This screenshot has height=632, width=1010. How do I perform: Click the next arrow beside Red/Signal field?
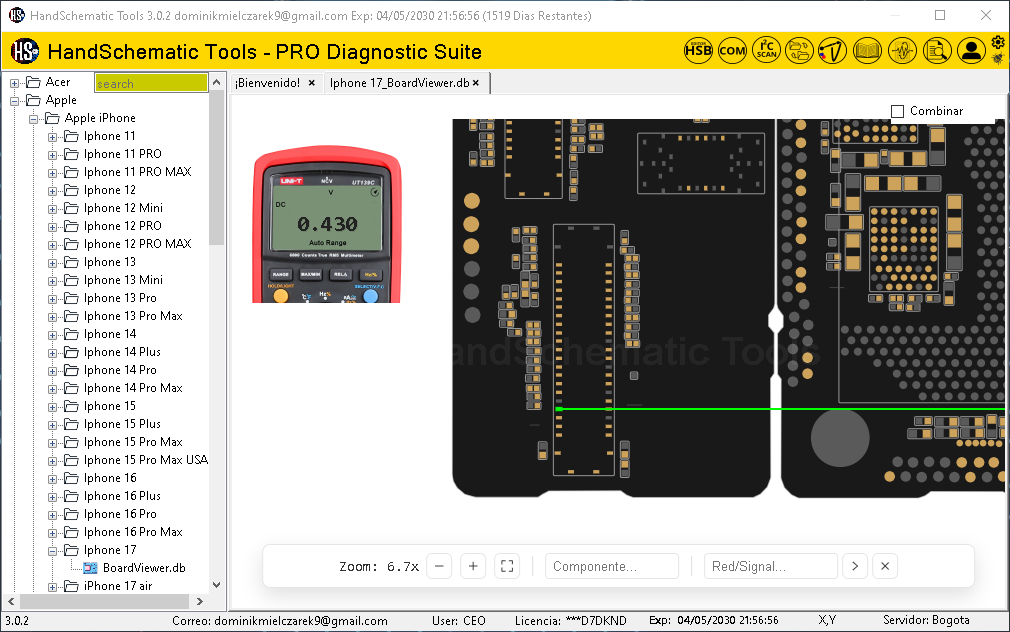point(855,566)
